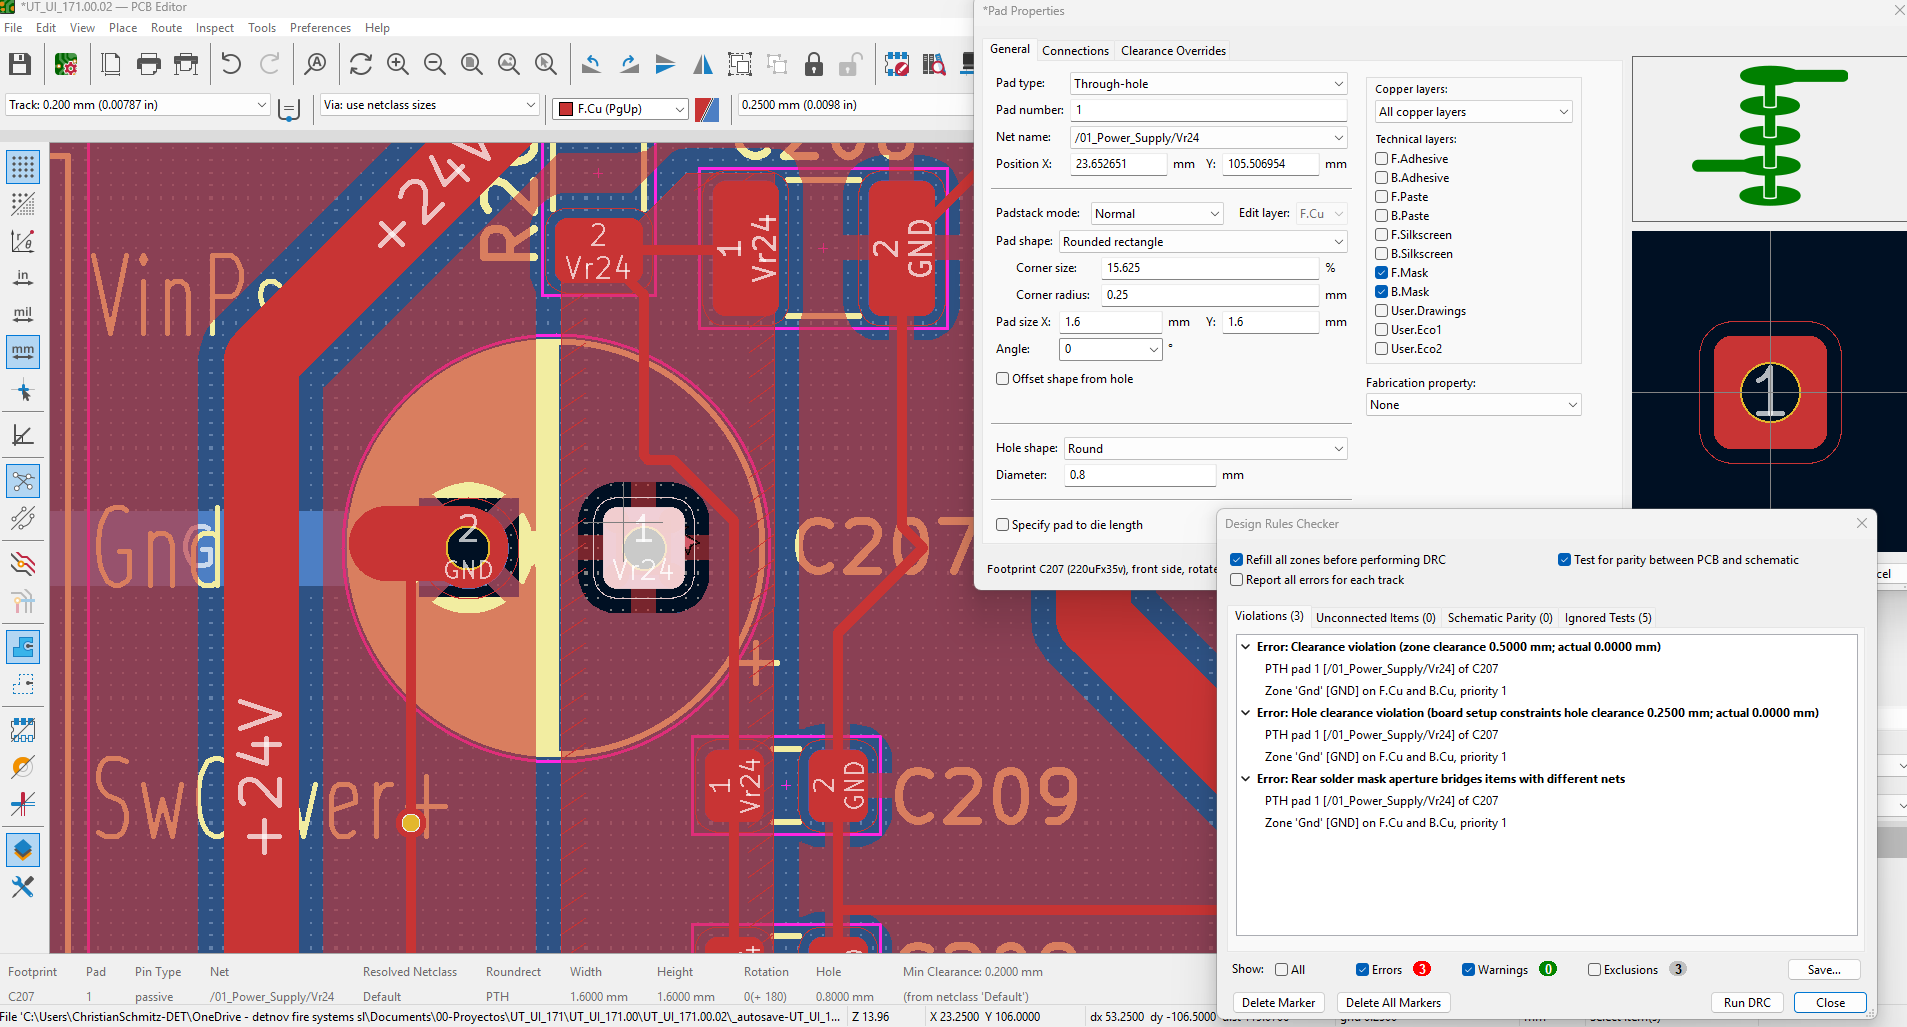This screenshot has width=1907, height=1027.
Task: Toggle ratsnest display icon
Action: pyautogui.click(x=23, y=481)
